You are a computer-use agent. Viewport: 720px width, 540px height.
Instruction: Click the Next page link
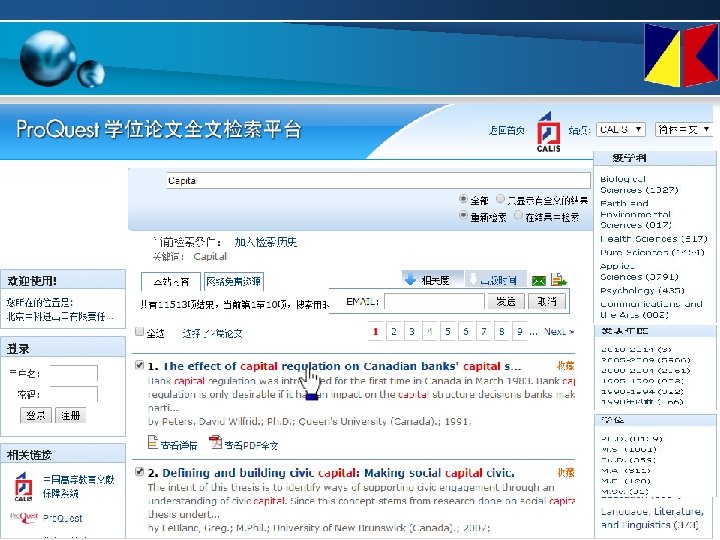point(559,332)
